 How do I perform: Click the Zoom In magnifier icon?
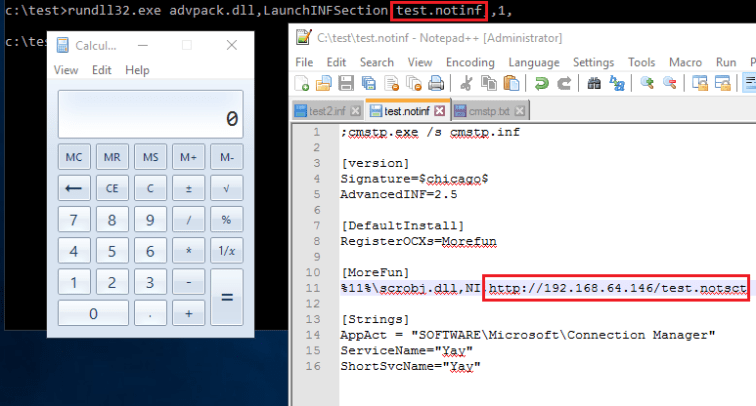[x=647, y=84]
